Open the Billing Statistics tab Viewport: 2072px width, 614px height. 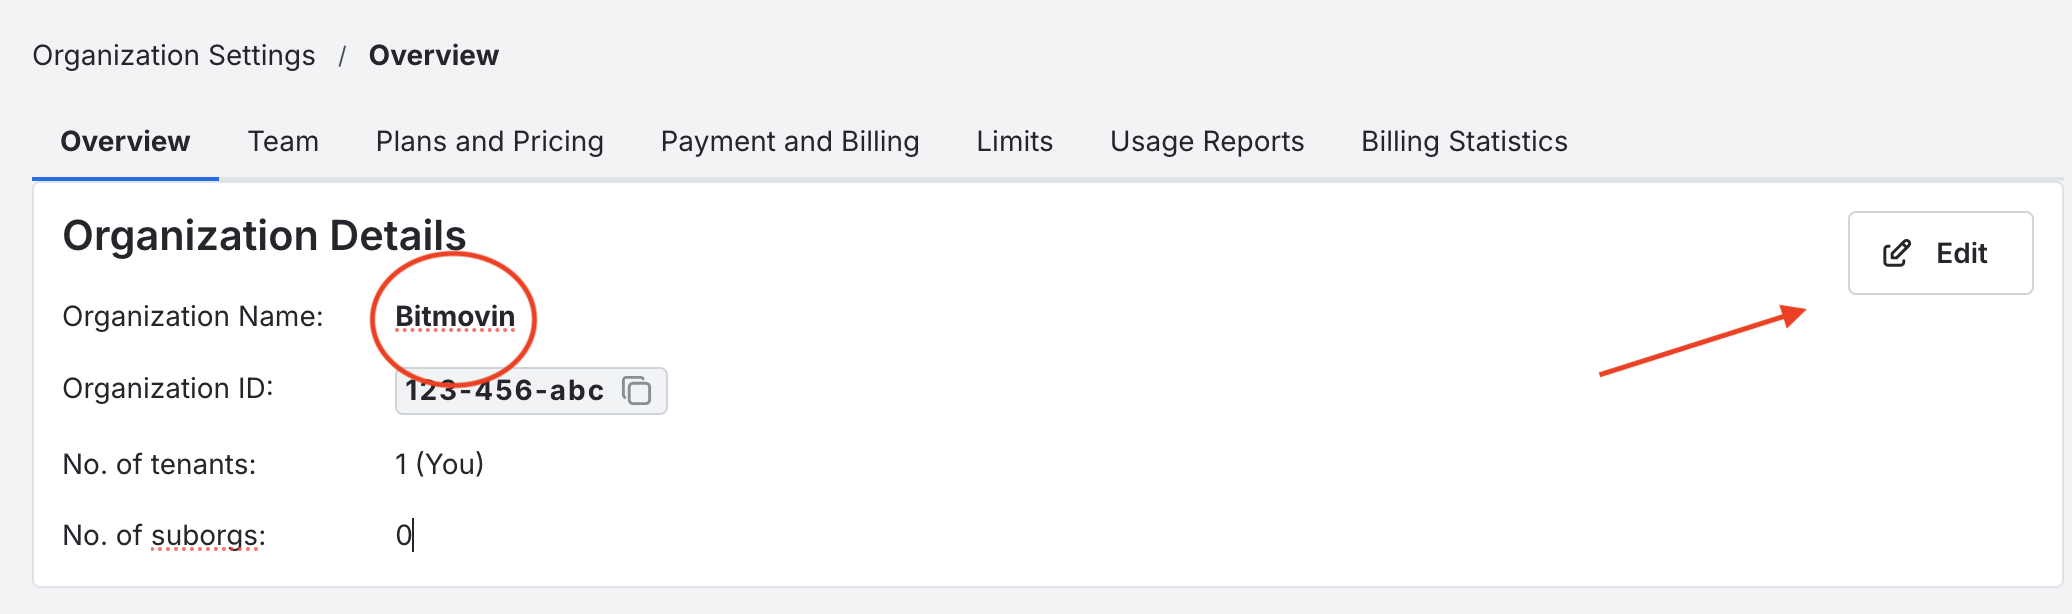point(1464,141)
